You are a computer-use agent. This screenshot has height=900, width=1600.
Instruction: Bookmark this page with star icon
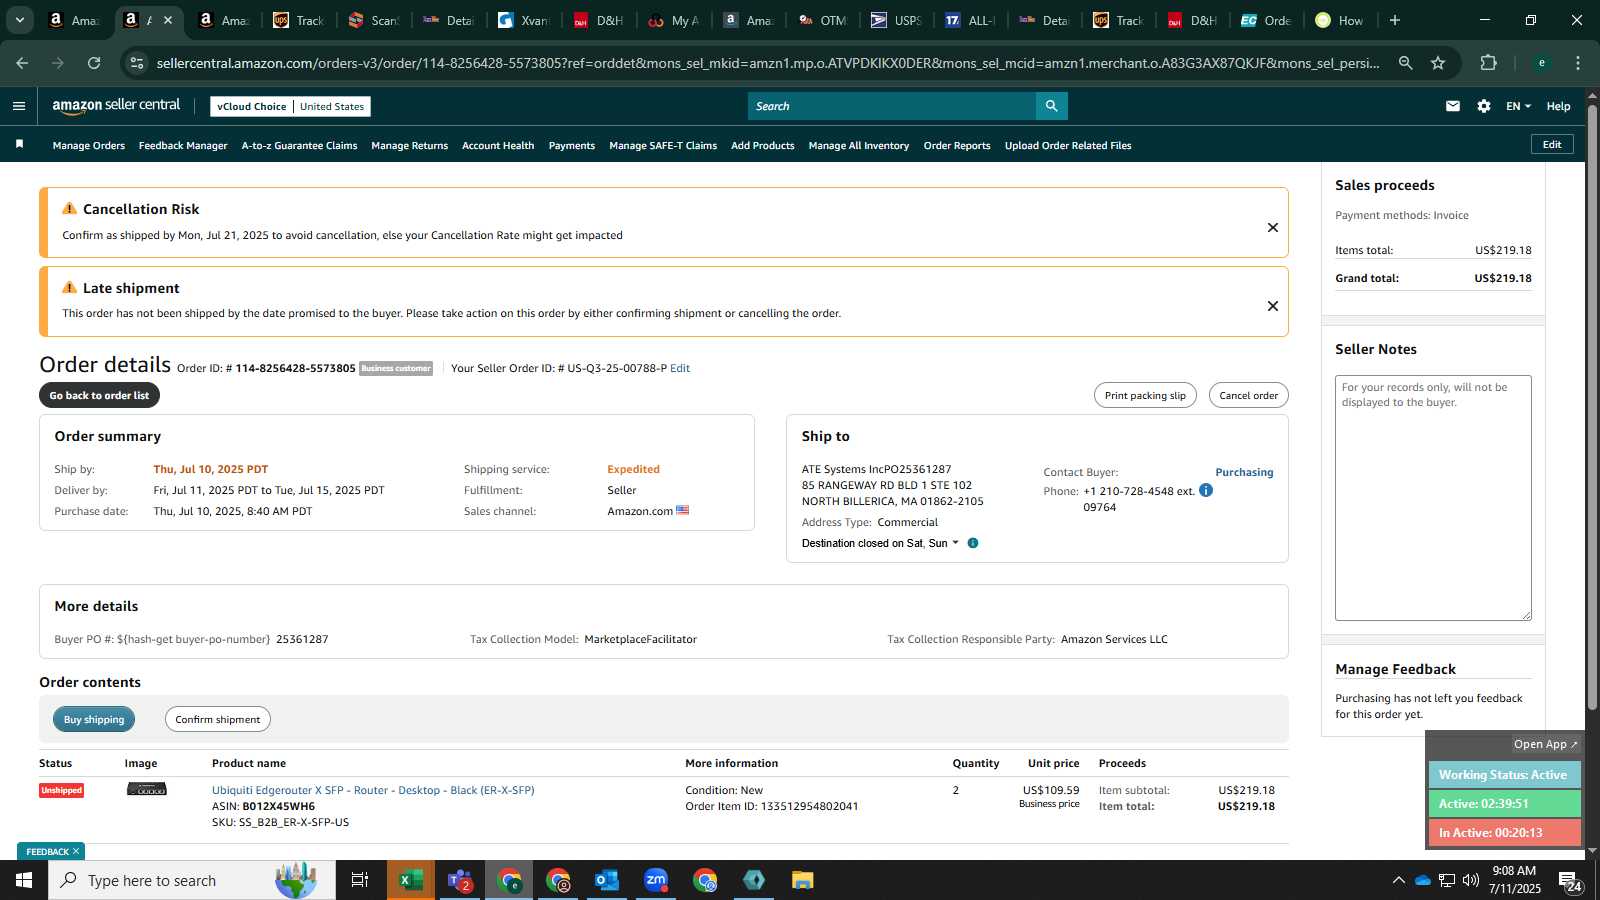pos(1438,63)
